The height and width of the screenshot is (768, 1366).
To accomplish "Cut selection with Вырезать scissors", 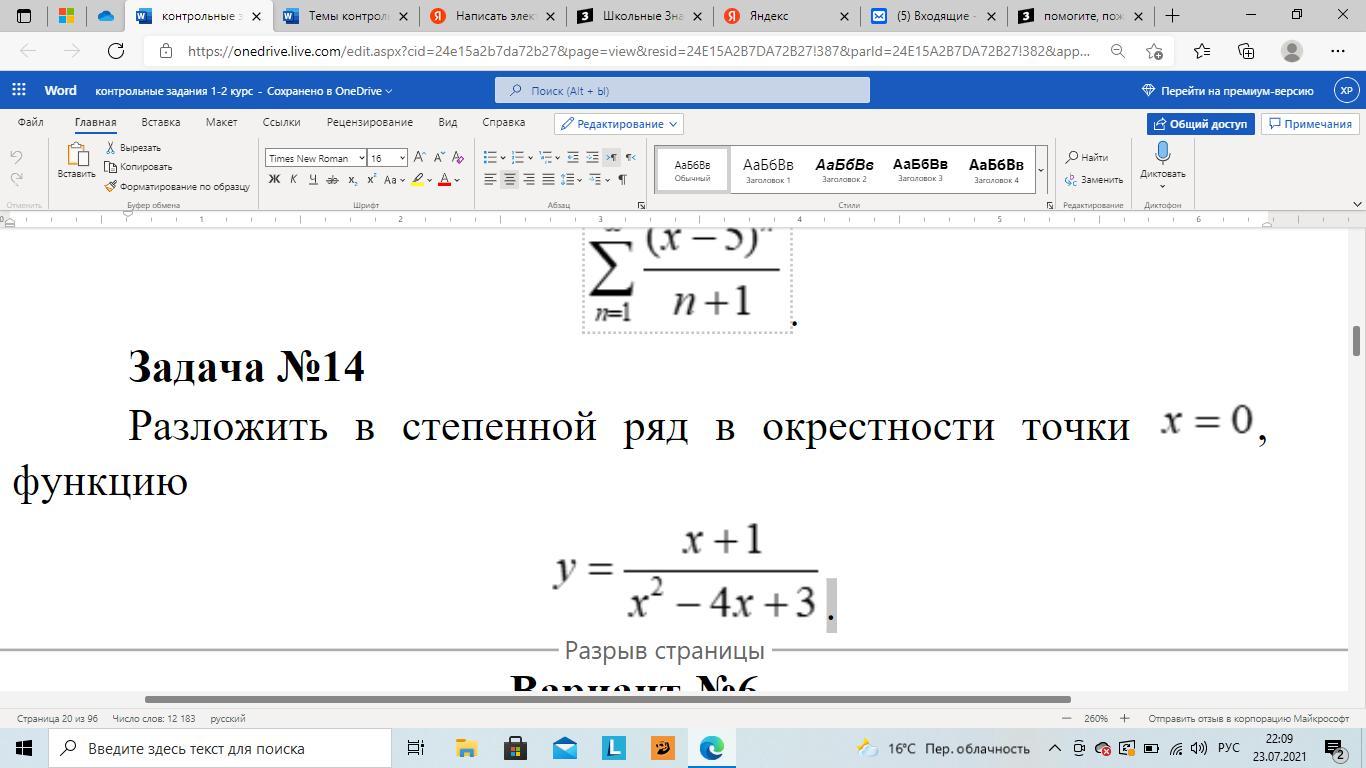I will [x=133, y=148].
